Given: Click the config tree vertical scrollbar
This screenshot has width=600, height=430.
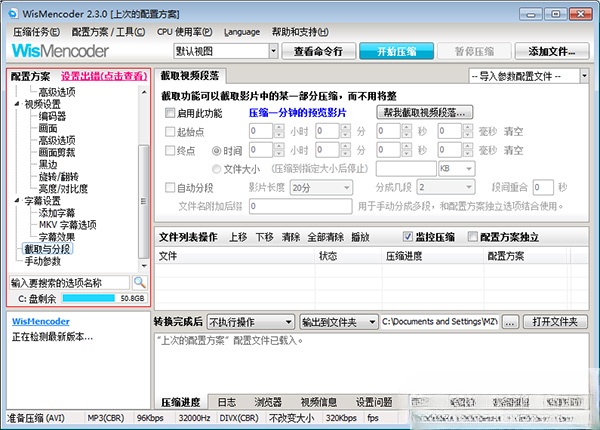Looking at the screenshot, I should tap(143, 201).
